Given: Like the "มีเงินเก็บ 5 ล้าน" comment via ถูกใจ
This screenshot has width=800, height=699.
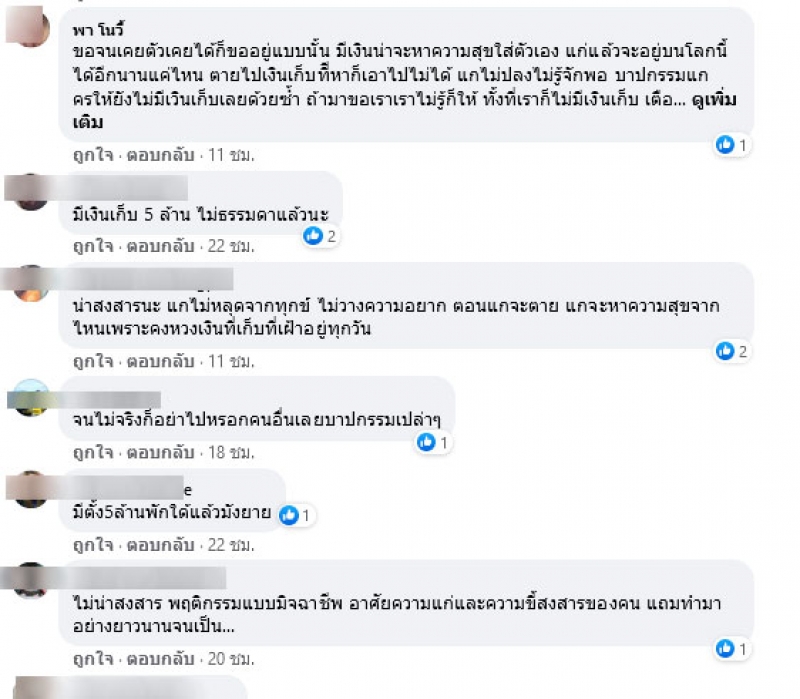Looking at the screenshot, I should tap(91, 245).
